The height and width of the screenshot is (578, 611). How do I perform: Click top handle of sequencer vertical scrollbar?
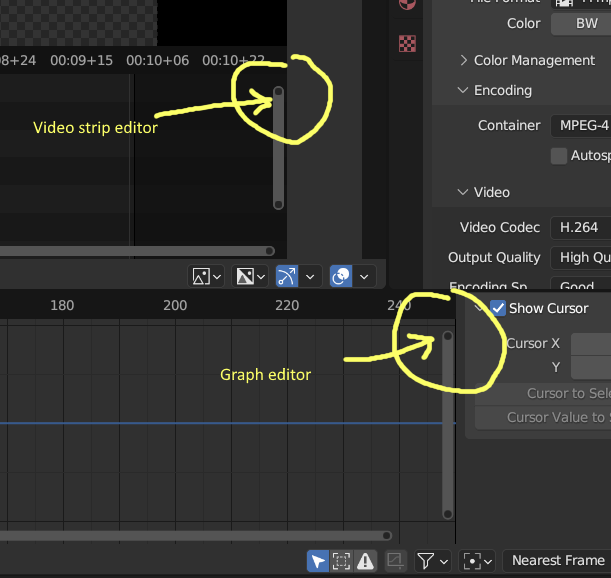pyautogui.click(x=278, y=92)
